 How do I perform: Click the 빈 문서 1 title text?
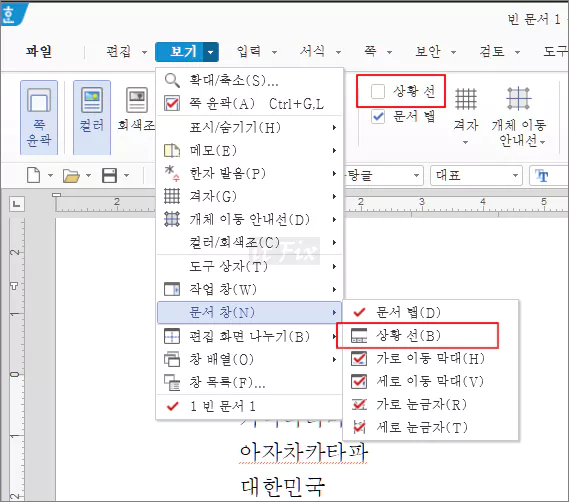534,19
